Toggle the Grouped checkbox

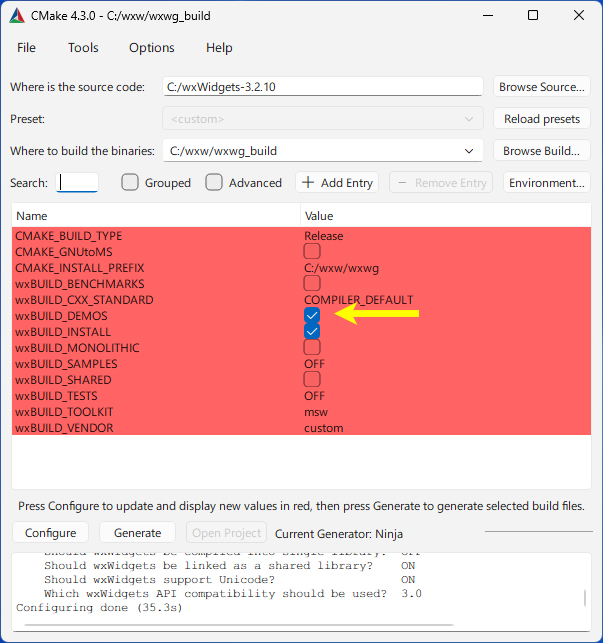[130, 182]
